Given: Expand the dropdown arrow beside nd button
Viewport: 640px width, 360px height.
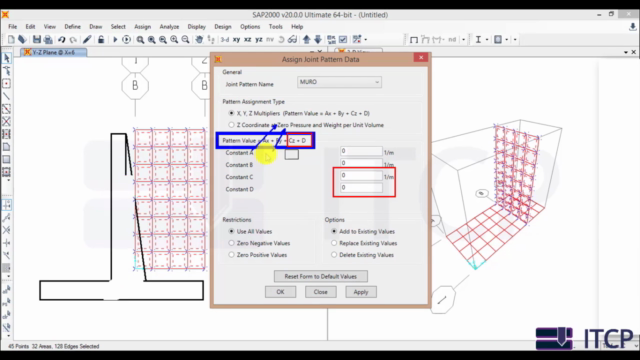Looking at the screenshot, I should click(x=463, y=40).
